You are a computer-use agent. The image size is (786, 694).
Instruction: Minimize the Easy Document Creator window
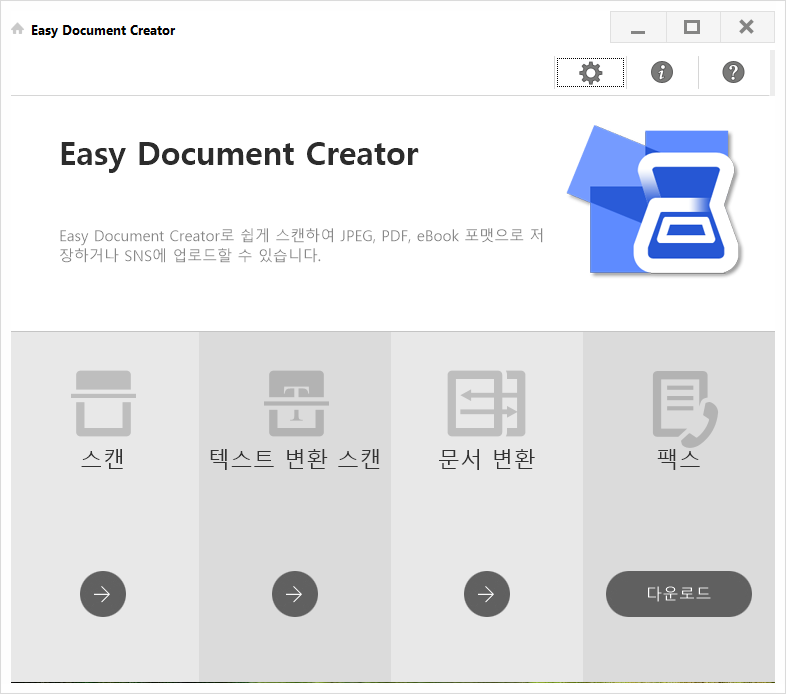638,27
